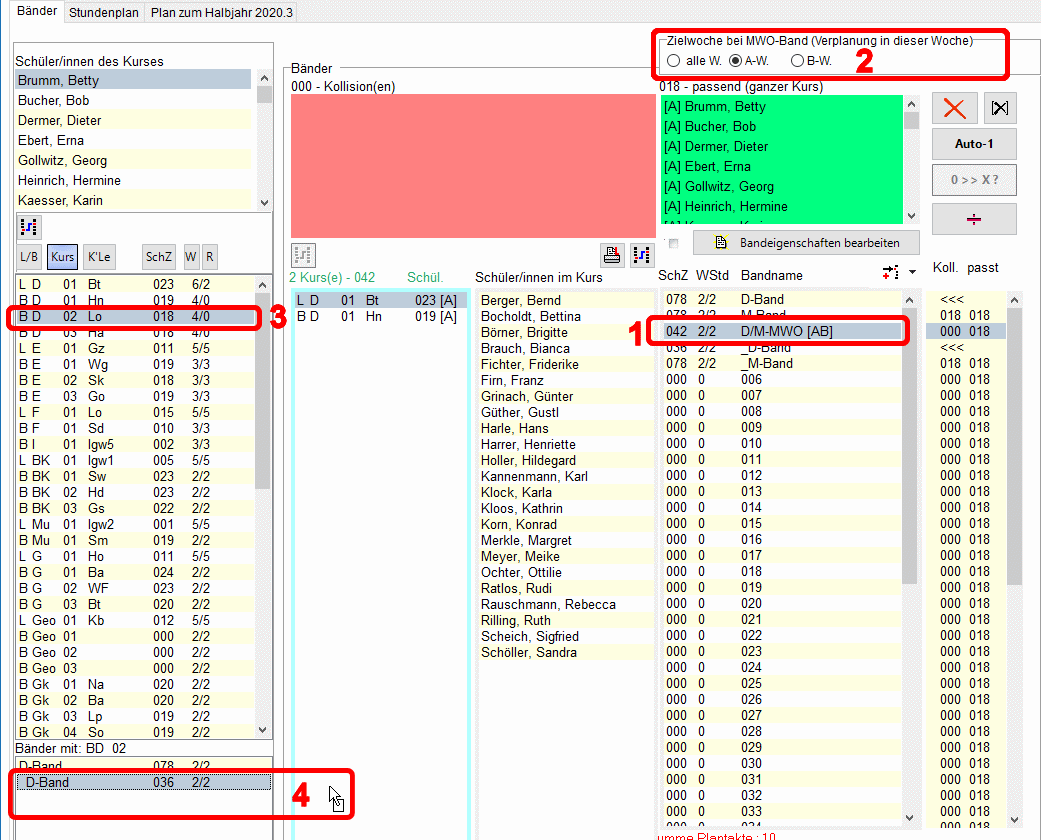This screenshot has height=840, width=1041.
Task: Click the large red X delete button
Action: point(954,108)
